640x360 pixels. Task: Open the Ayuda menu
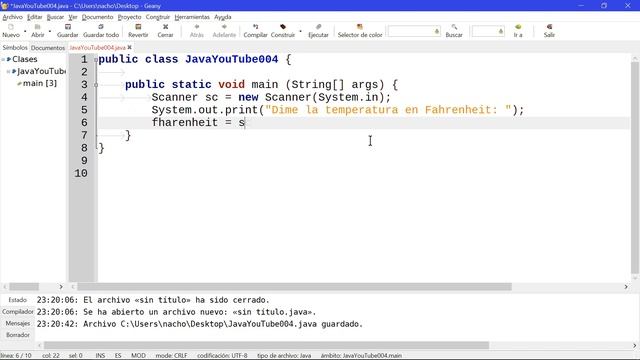(222, 17)
